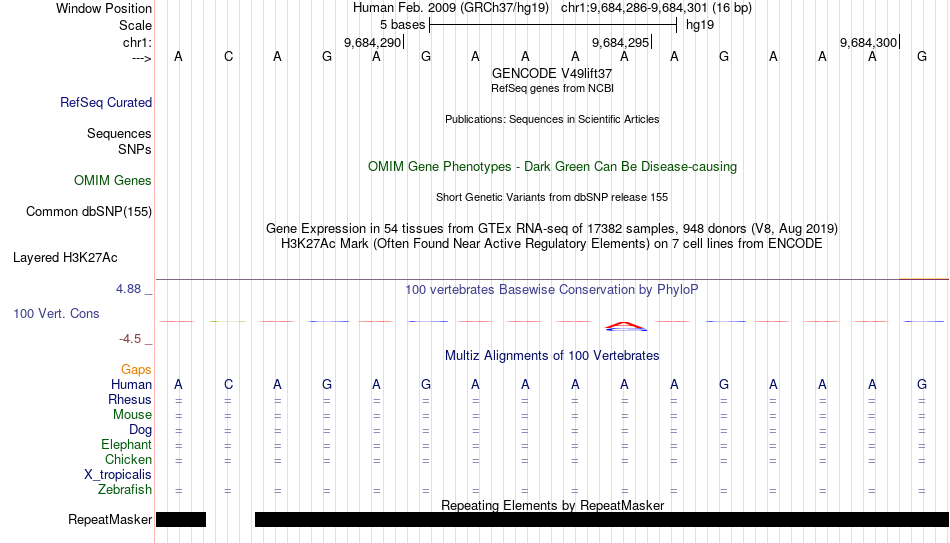
Task: Click the Mouse species label
Action: point(132,415)
